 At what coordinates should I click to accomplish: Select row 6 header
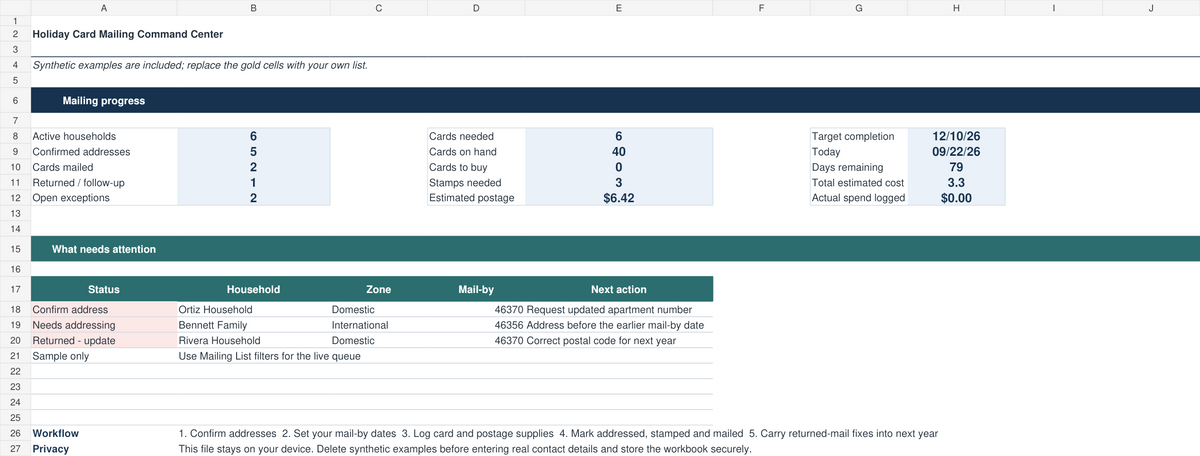point(15,101)
